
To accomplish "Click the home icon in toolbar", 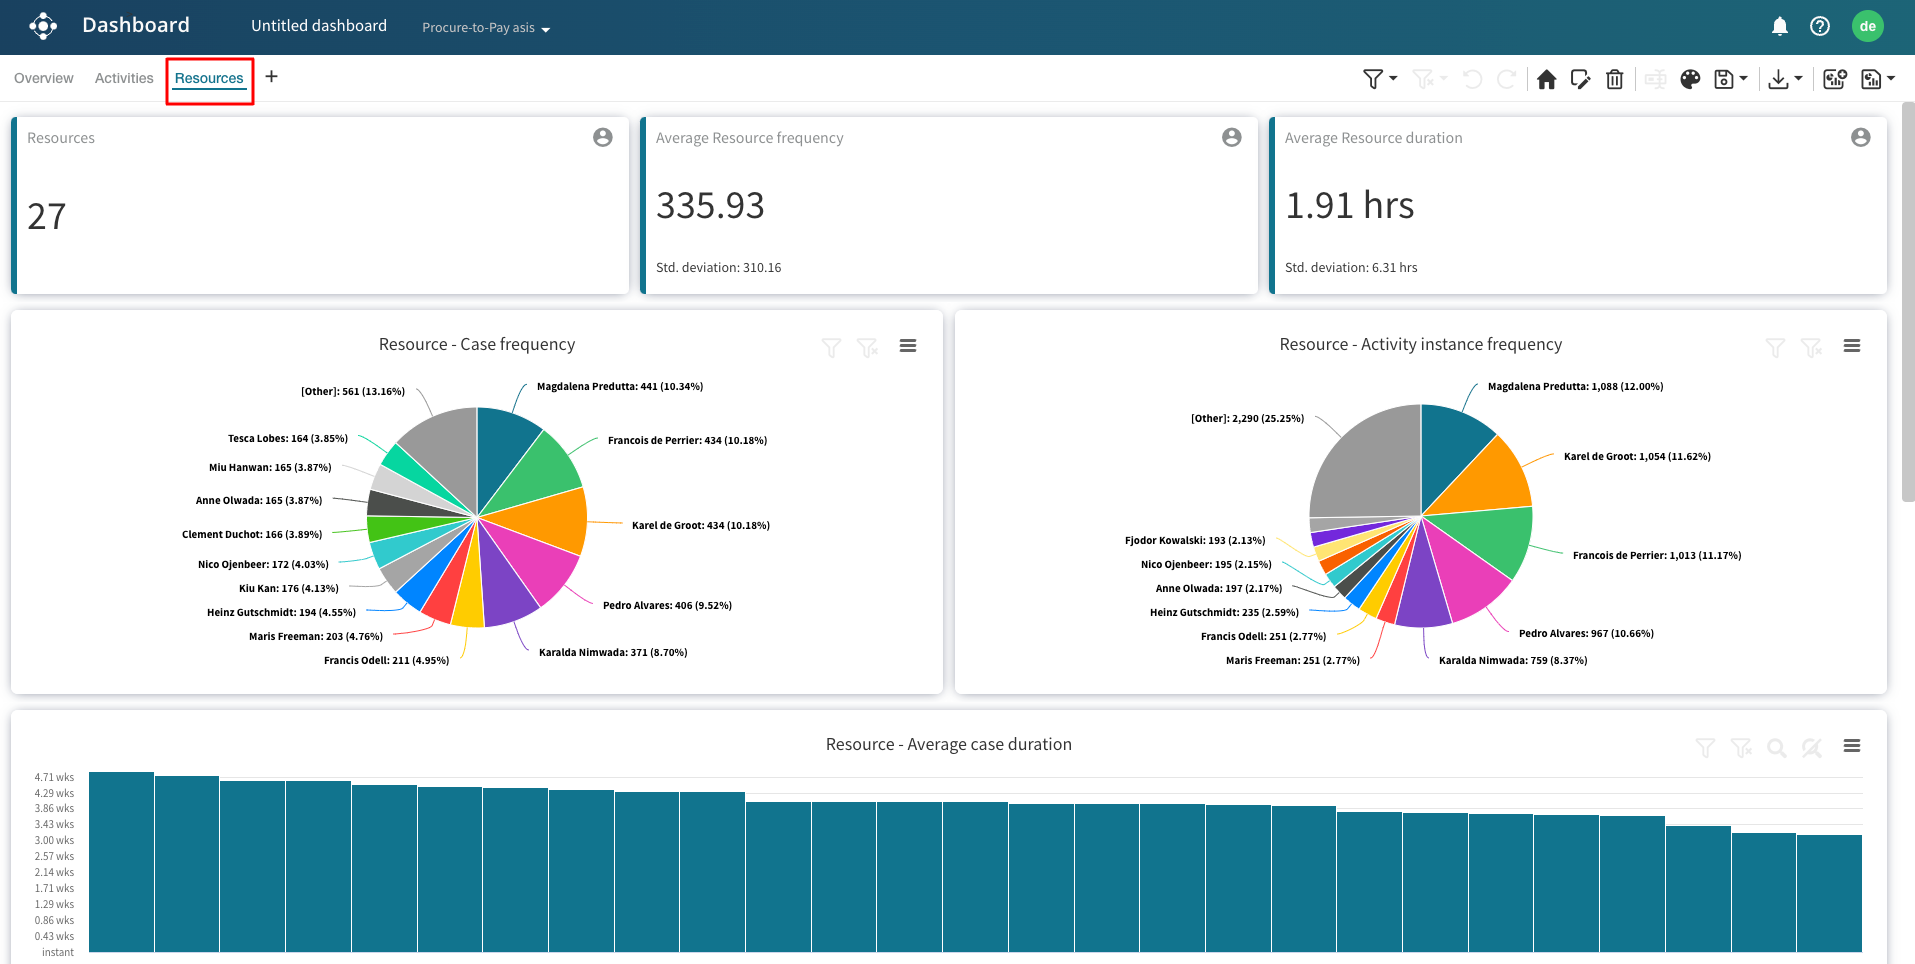I will (1546, 79).
